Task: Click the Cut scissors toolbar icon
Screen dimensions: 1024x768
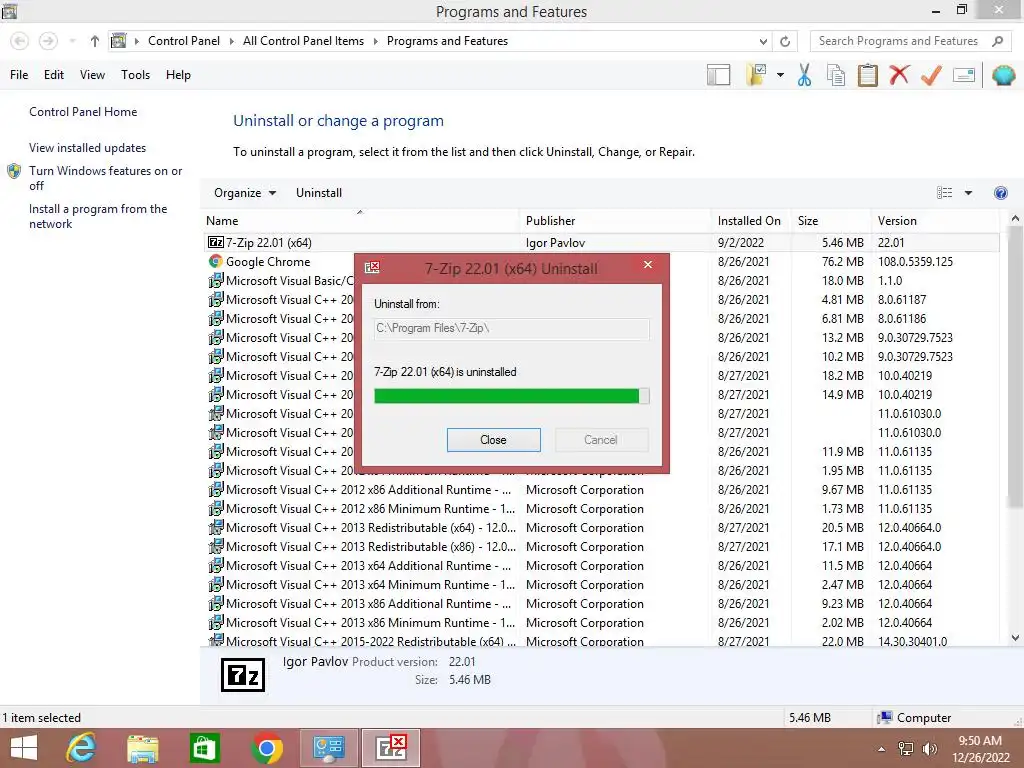Action: 804,75
